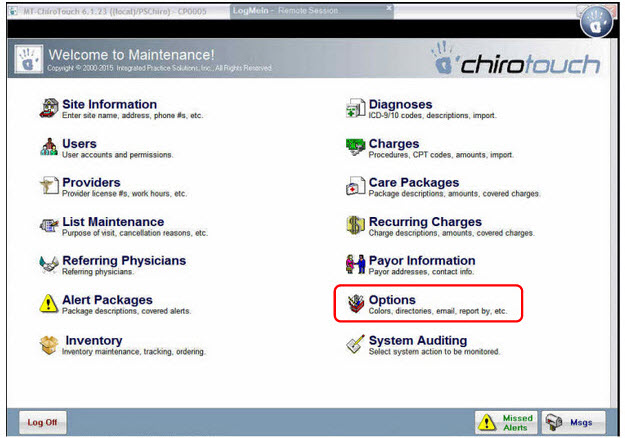
Task: Click the System Auditing checkmark pencil icon
Action: [356, 344]
